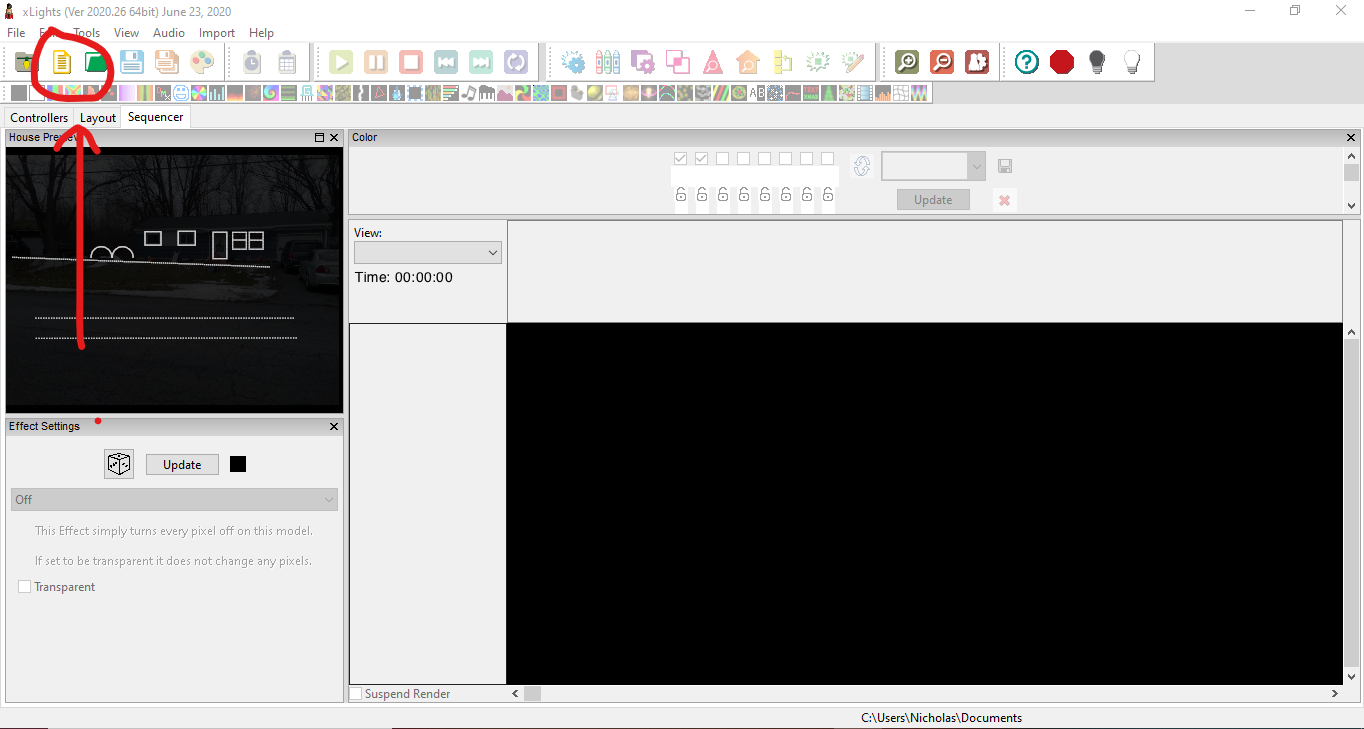Click the dice randomize effect button
The height and width of the screenshot is (729, 1364).
[119, 464]
